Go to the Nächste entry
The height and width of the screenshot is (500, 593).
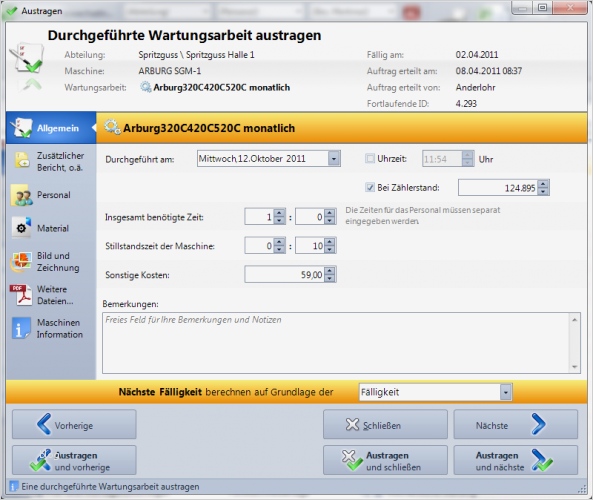(x=515, y=424)
